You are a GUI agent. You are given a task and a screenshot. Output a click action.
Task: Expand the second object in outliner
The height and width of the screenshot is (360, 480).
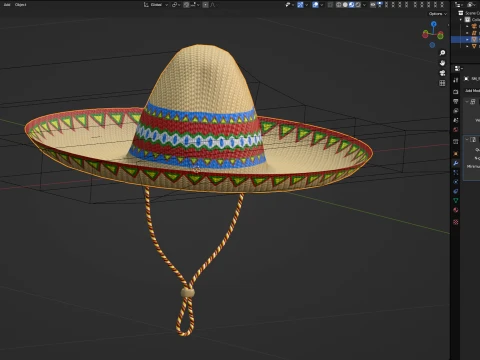[x=467, y=33]
